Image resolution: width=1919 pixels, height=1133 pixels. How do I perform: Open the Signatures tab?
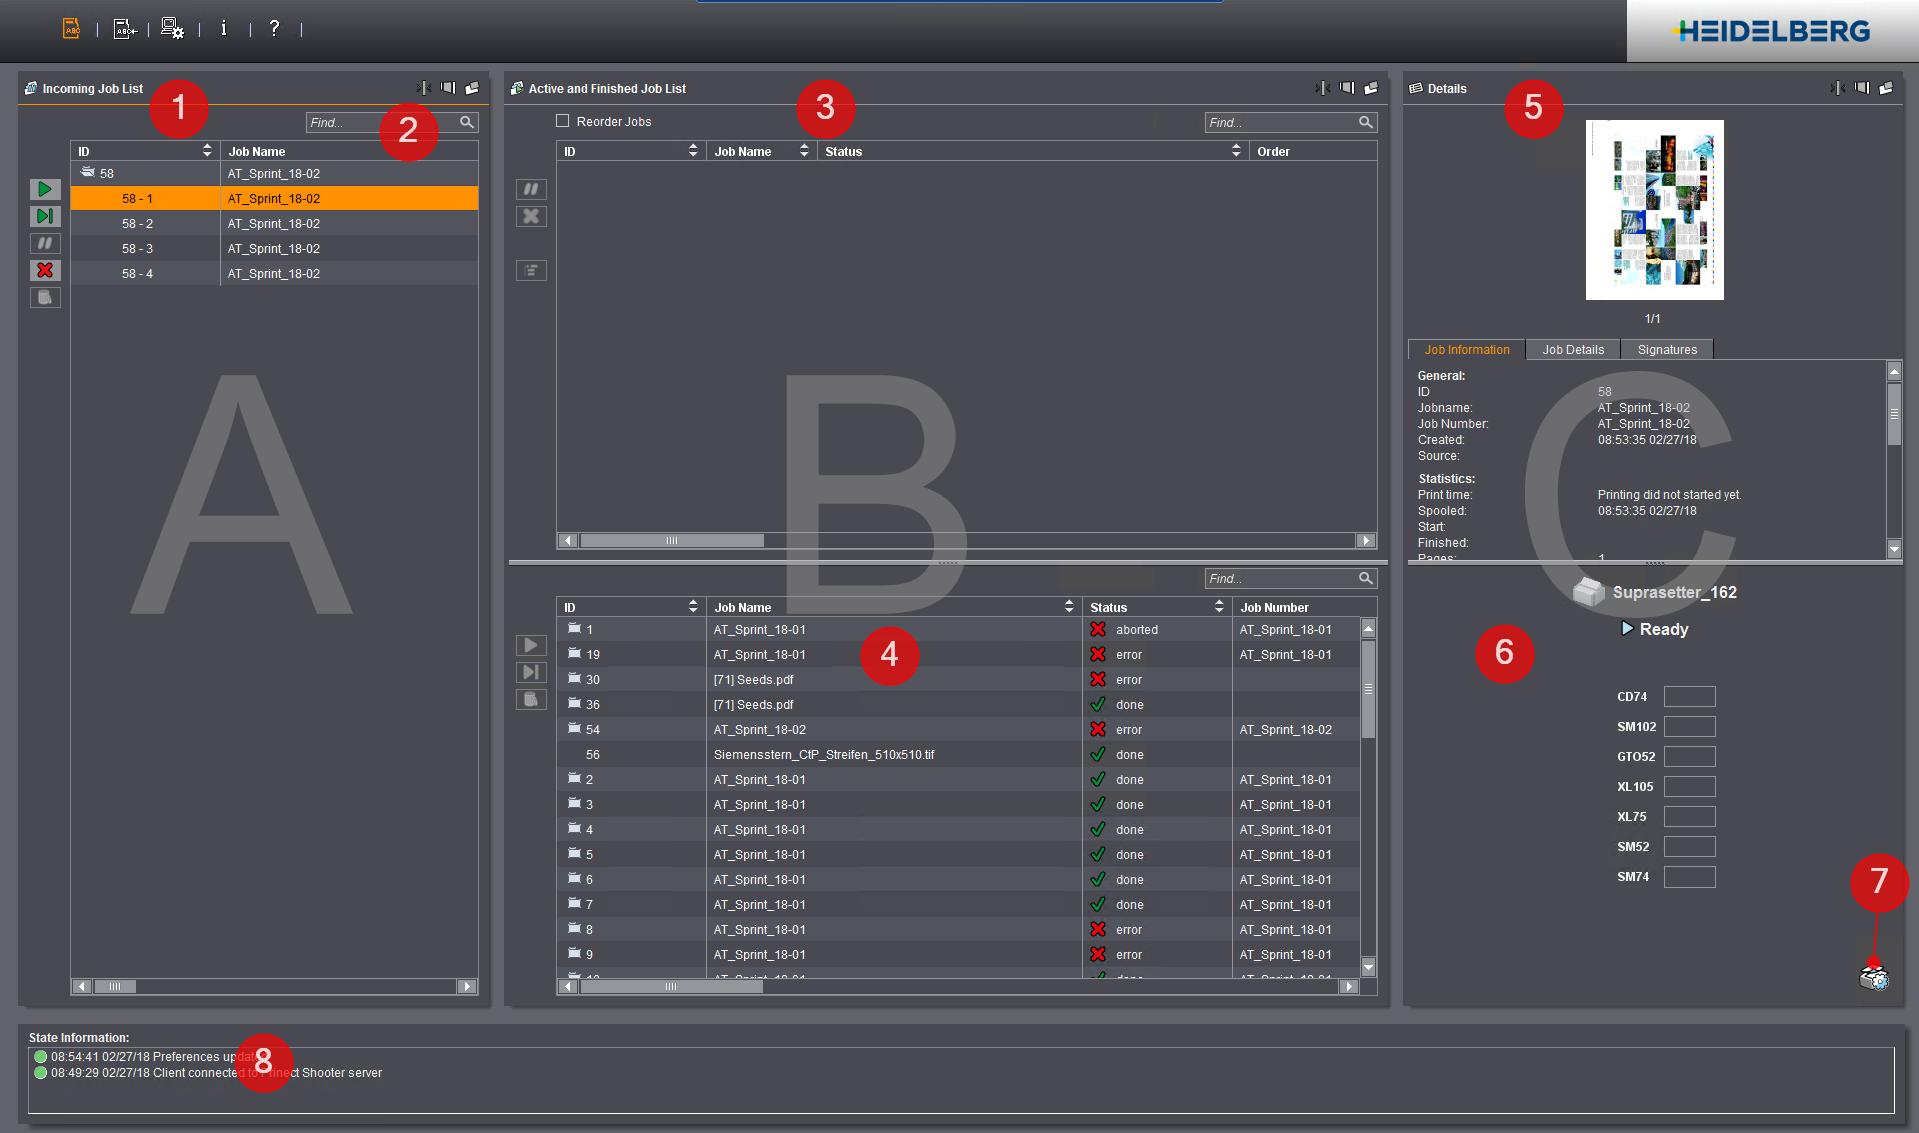pos(1666,350)
